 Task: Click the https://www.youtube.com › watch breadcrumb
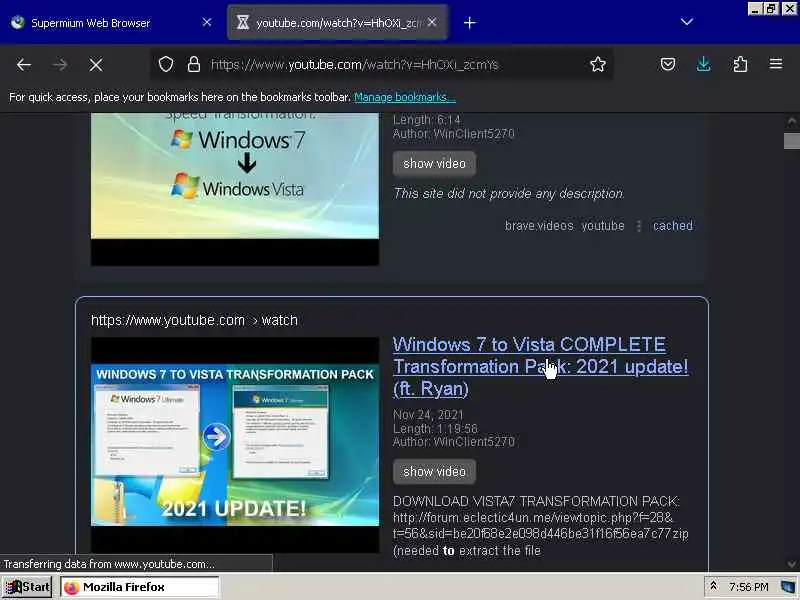click(x=194, y=320)
